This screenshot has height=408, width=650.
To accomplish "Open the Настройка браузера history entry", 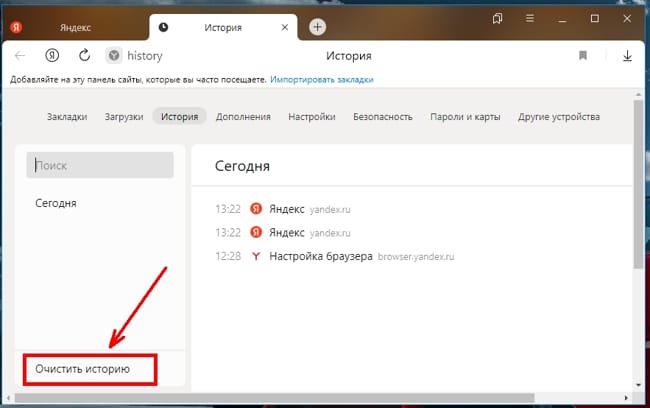I will pyautogui.click(x=321, y=256).
